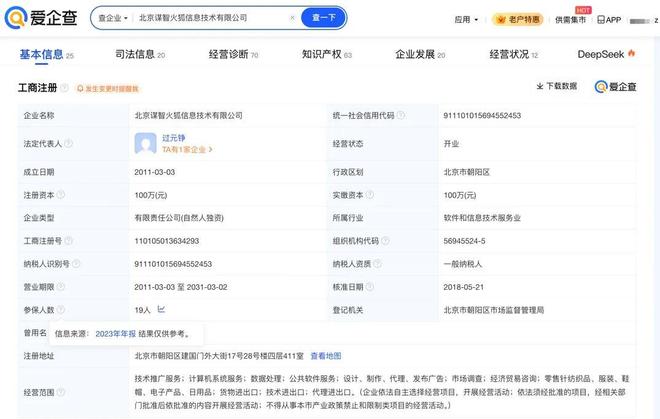This screenshot has height=419, width=660.
Task: Open the 过元铮 person profile link
Action: click(173, 138)
